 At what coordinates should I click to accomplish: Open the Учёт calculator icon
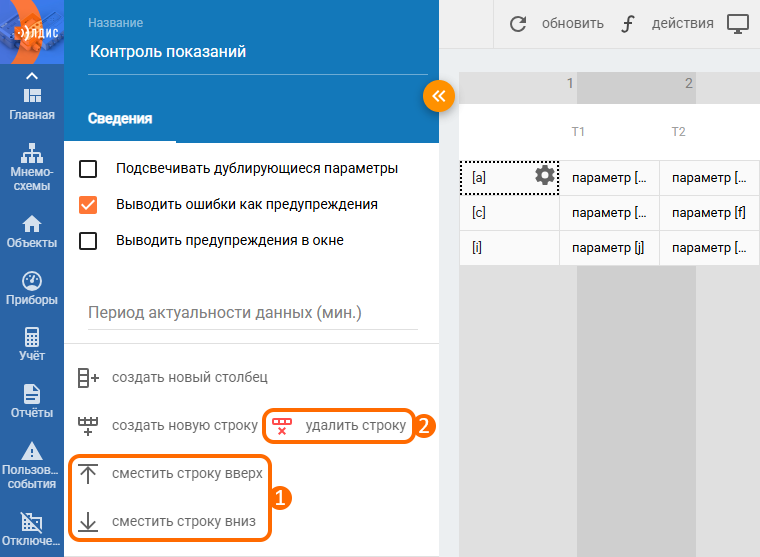pos(32,337)
